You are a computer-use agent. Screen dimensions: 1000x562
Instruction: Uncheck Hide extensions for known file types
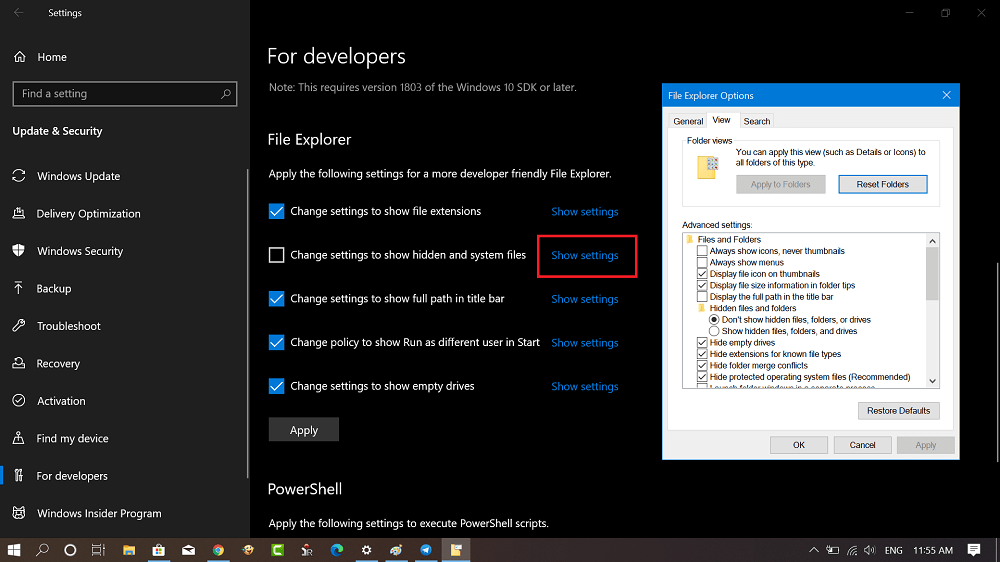click(702, 354)
